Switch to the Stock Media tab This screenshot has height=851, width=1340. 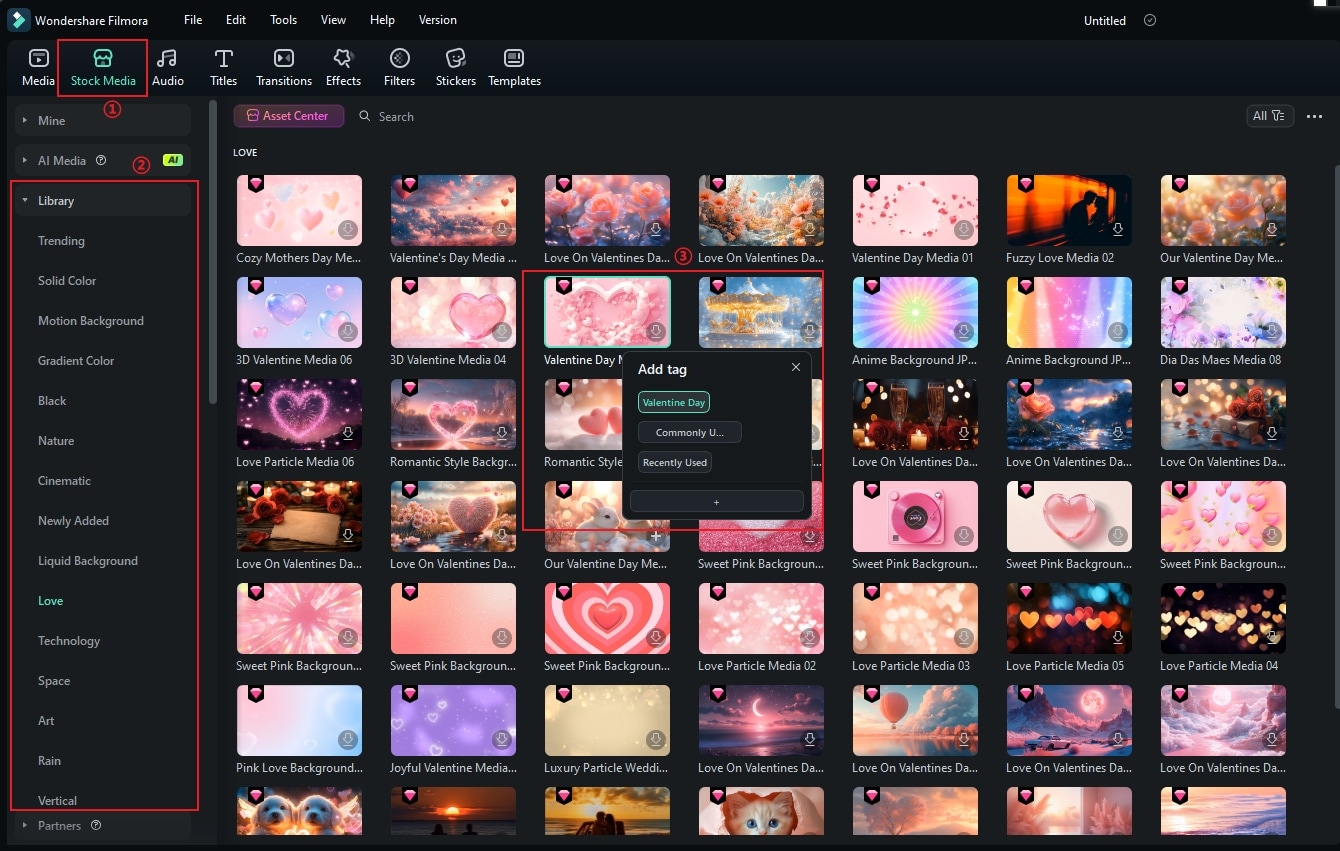coord(103,67)
